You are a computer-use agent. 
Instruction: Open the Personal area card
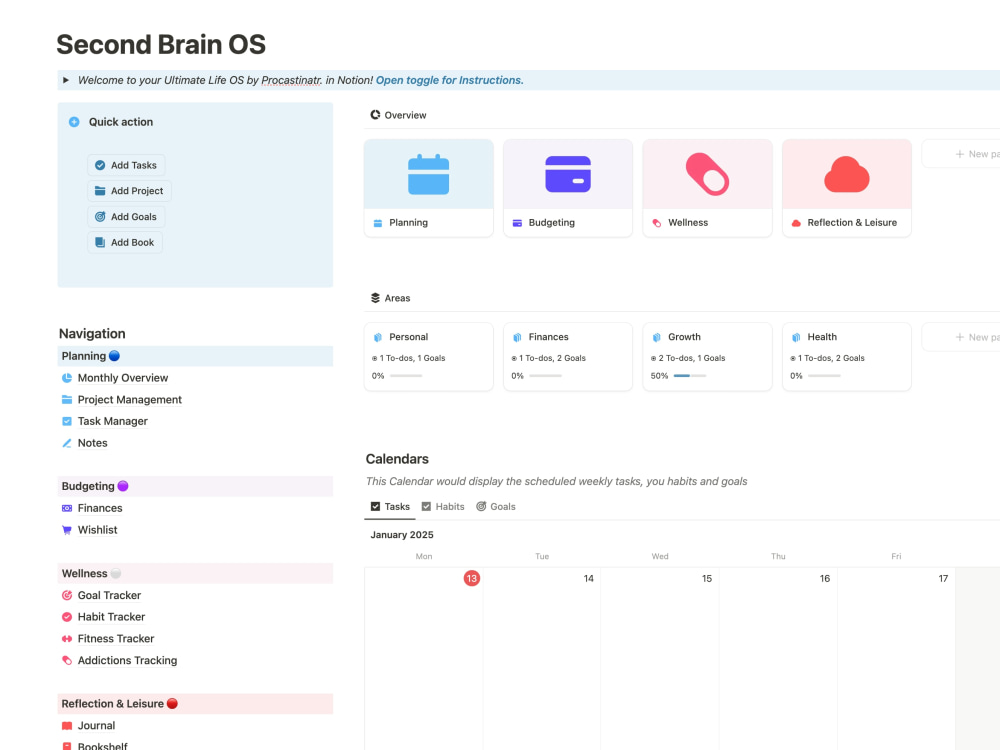click(x=429, y=357)
